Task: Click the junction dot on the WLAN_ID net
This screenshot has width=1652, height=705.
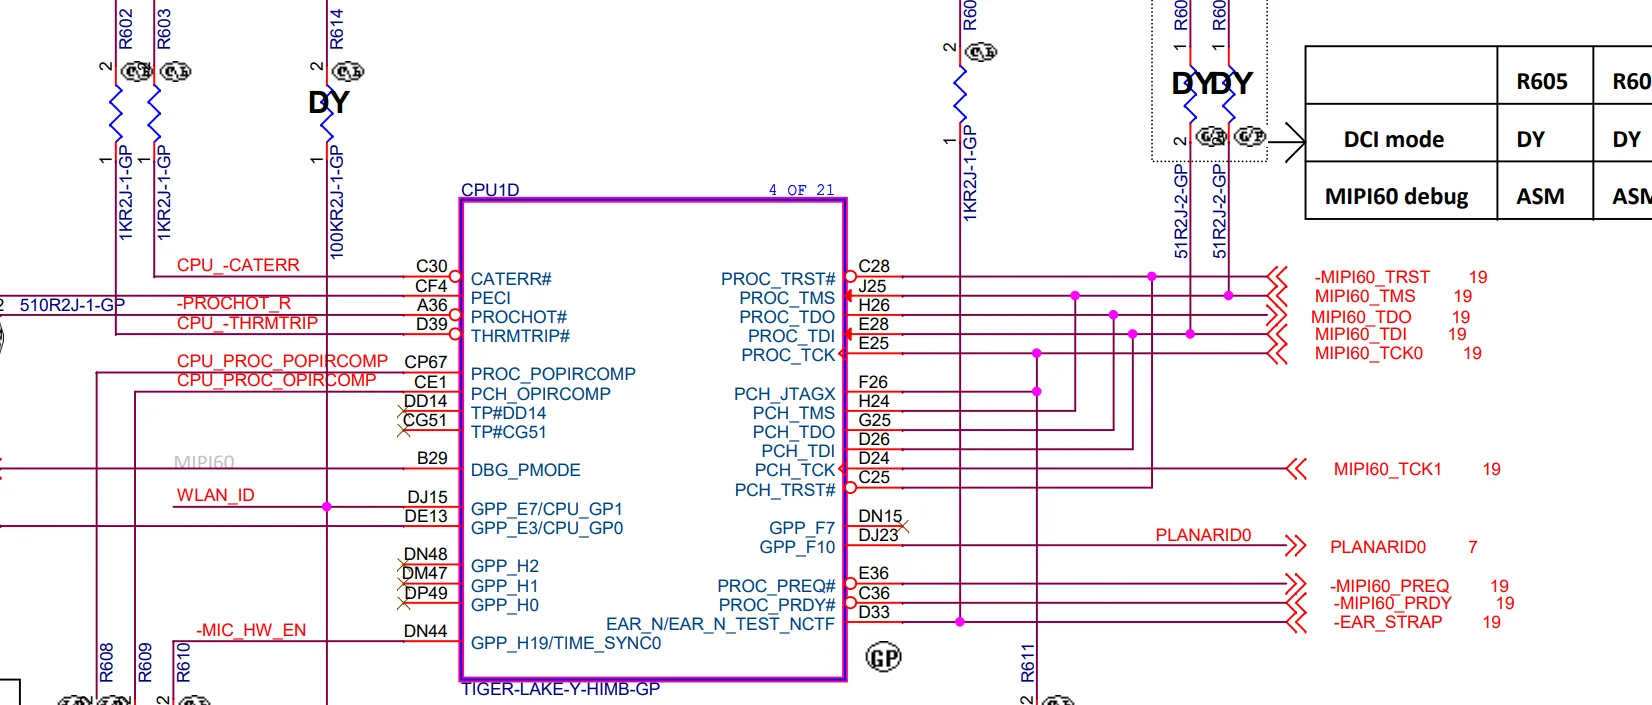Action: (x=327, y=507)
